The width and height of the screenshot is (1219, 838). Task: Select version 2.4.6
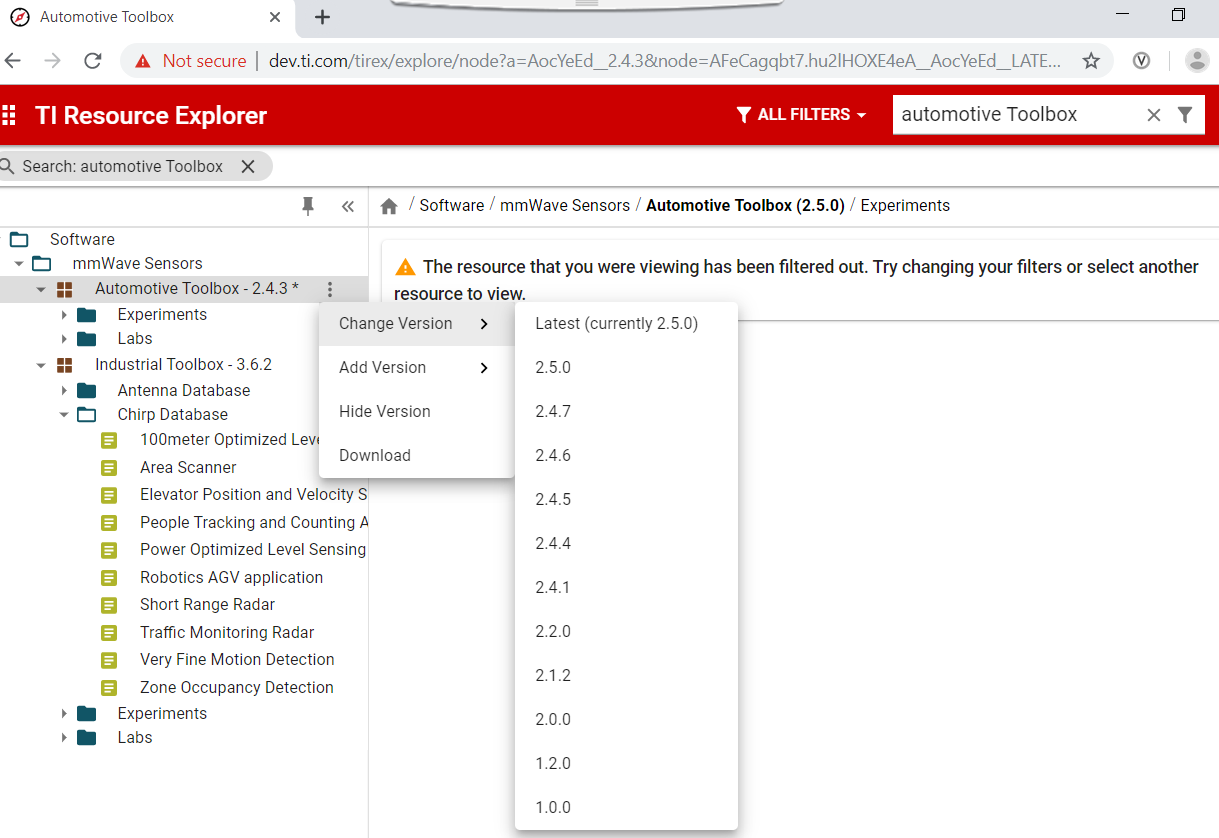tap(626, 456)
